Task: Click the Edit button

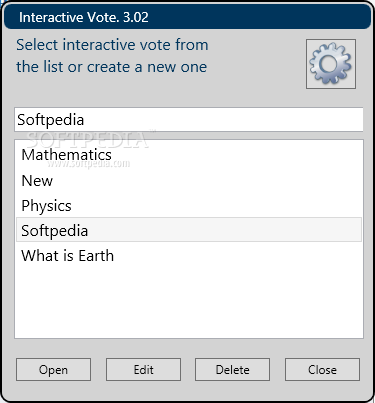Action: pos(143,369)
